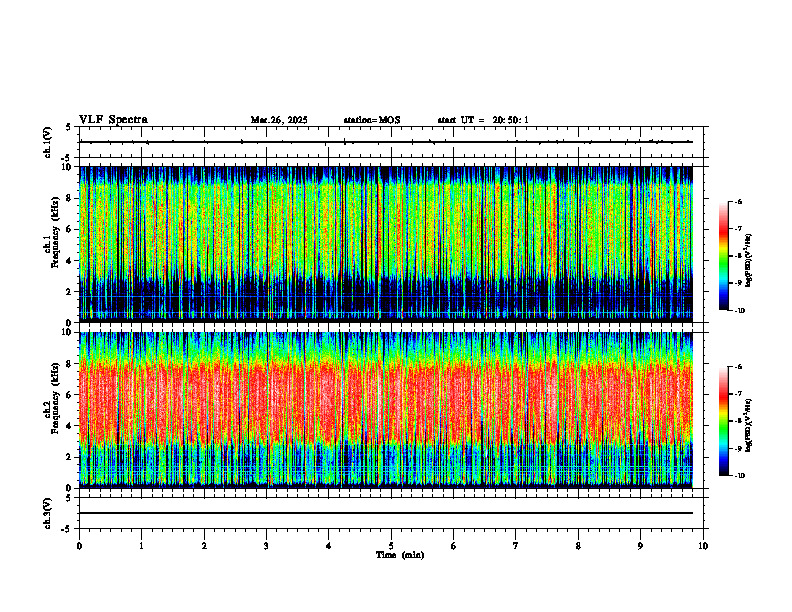Click the "ch.3(V)" waveform axis label
The width and height of the screenshot is (792, 612).
click(48, 513)
